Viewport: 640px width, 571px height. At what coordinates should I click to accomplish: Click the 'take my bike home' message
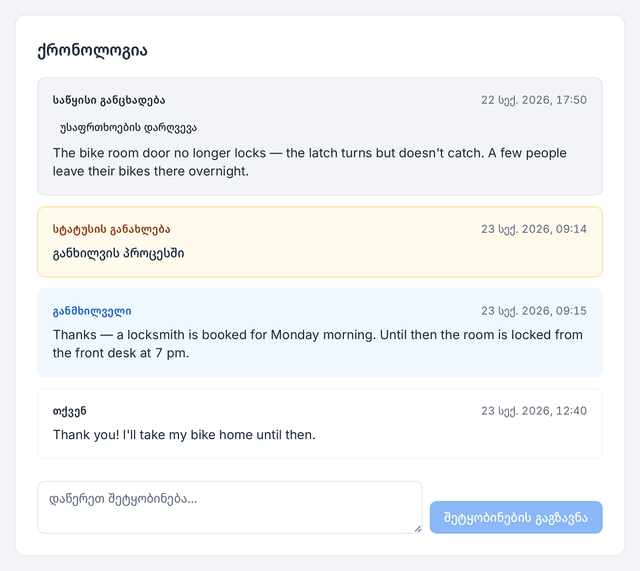(x=184, y=435)
